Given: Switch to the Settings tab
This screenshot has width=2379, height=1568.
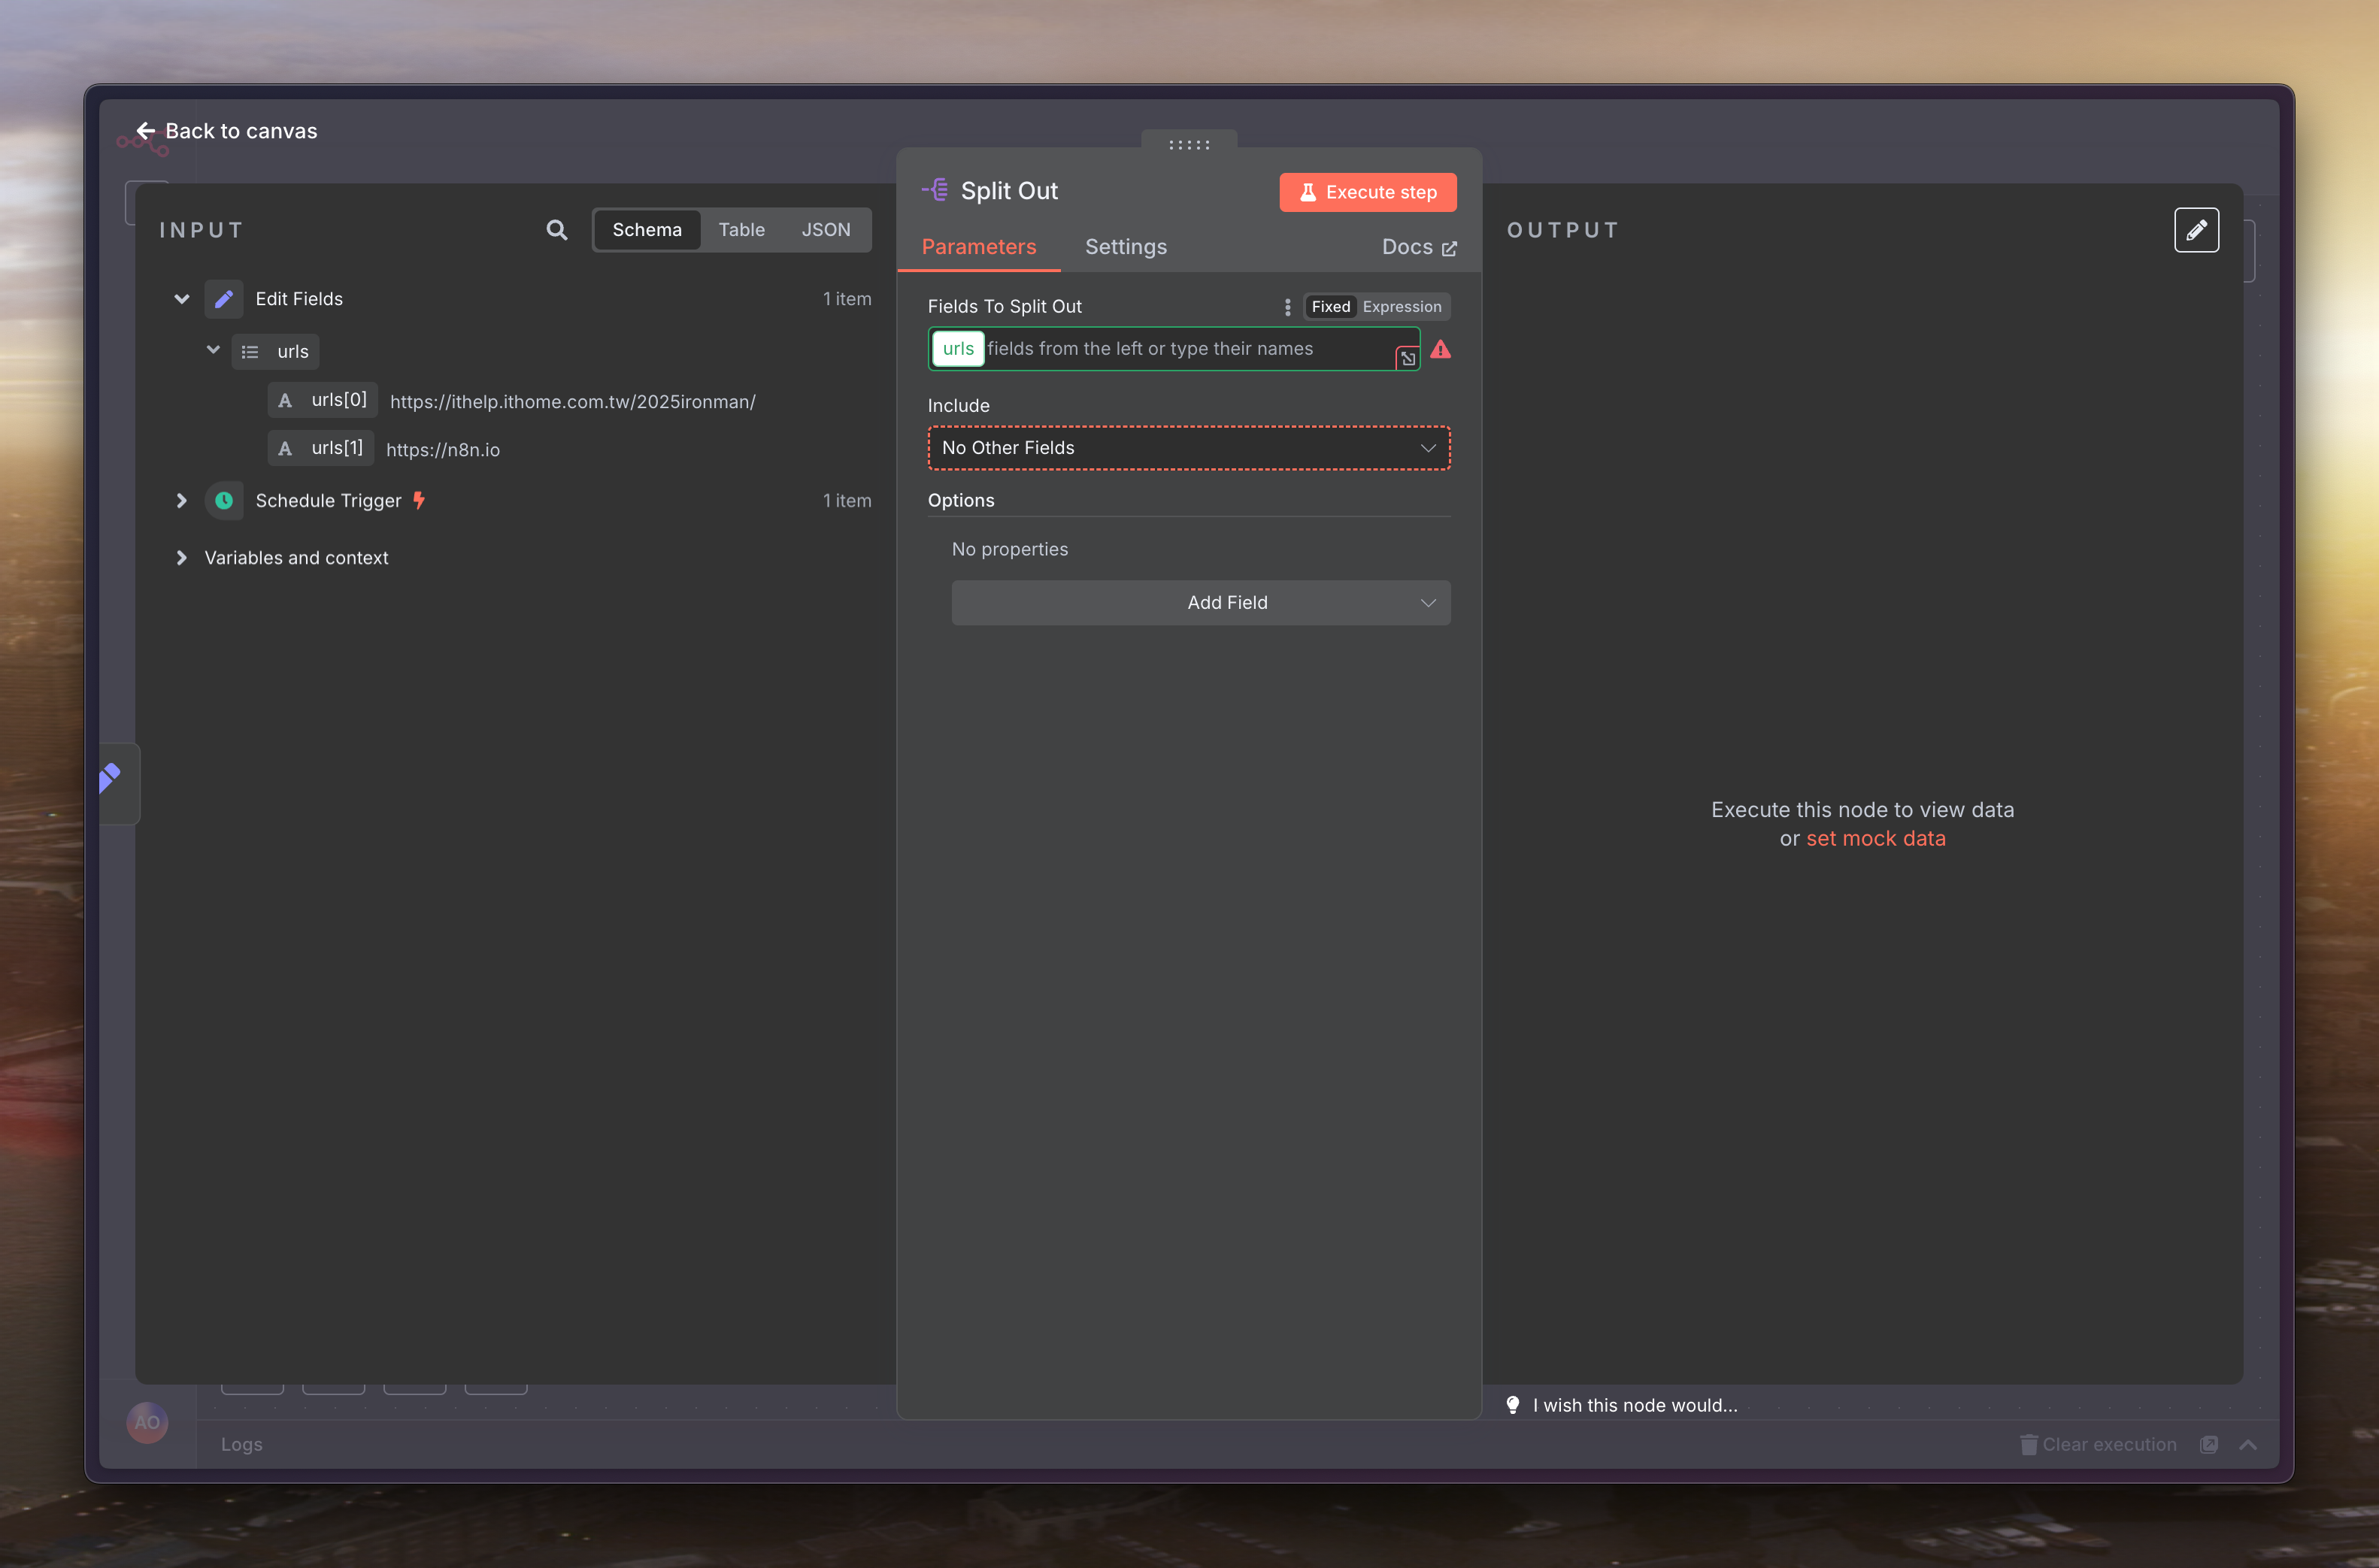Looking at the screenshot, I should 1125,247.
